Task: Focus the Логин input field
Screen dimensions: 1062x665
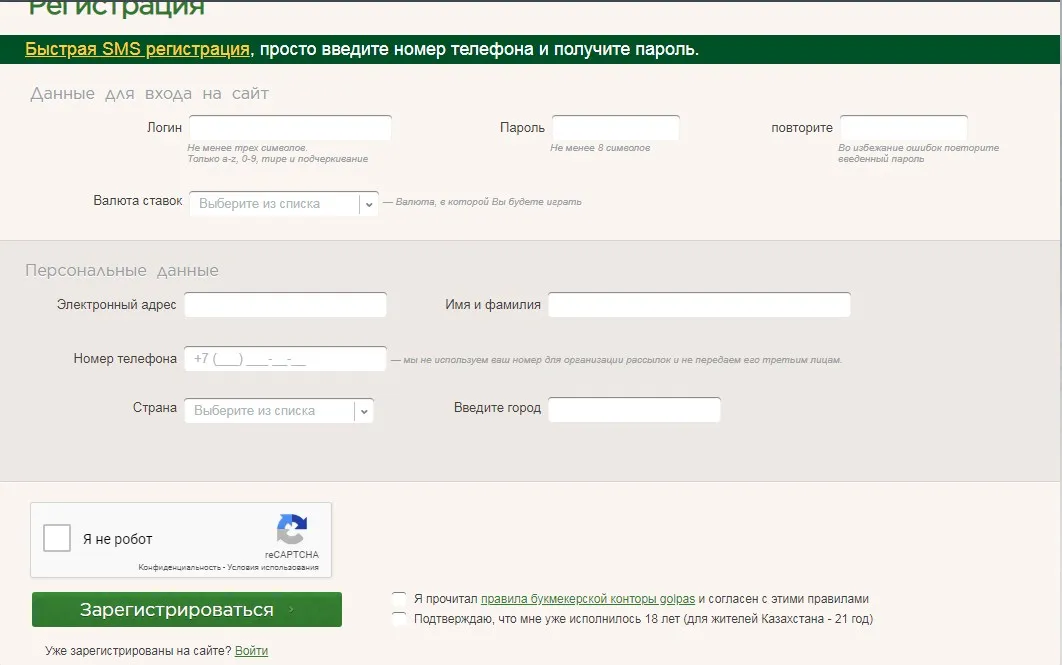Action: pyautogui.click(x=290, y=128)
